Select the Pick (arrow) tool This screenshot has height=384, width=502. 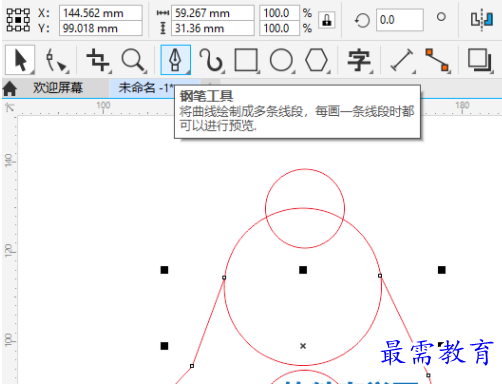click(x=20, y=60)
